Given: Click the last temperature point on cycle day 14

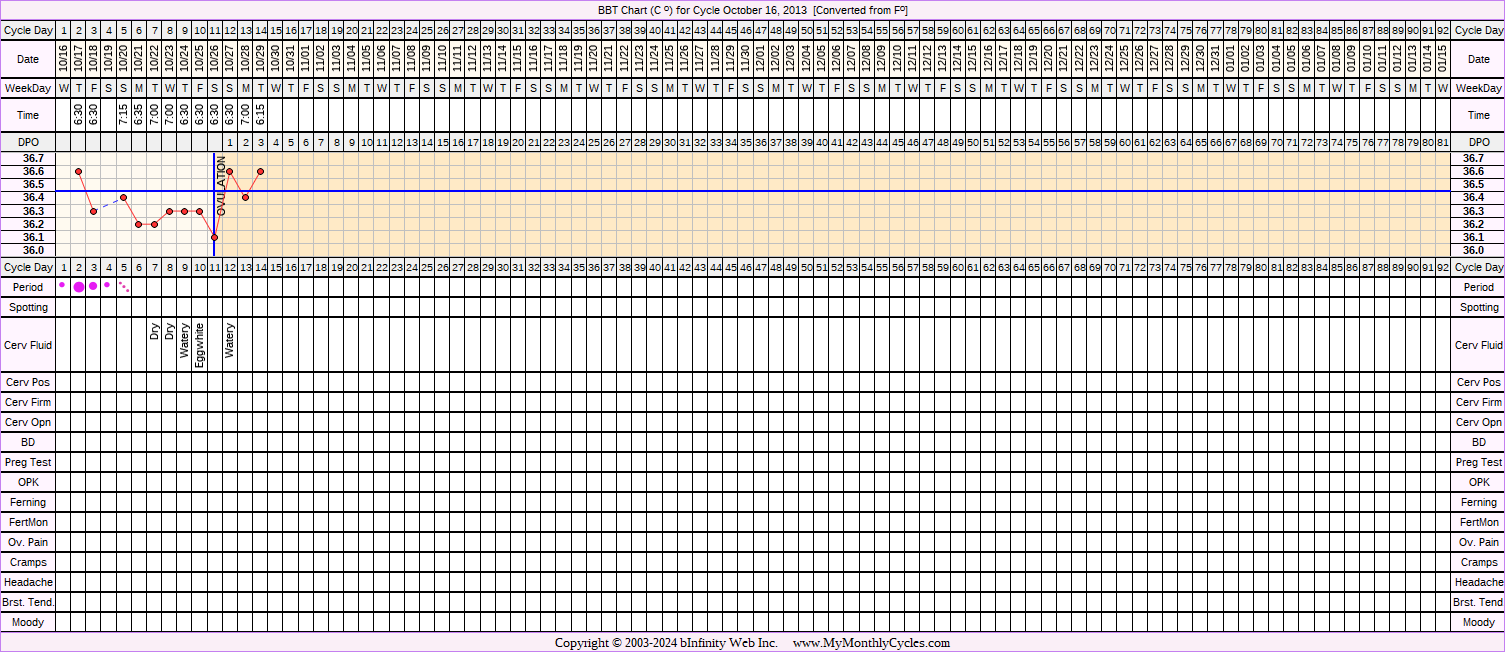Looking at the screenshot, I should [260, 171].
